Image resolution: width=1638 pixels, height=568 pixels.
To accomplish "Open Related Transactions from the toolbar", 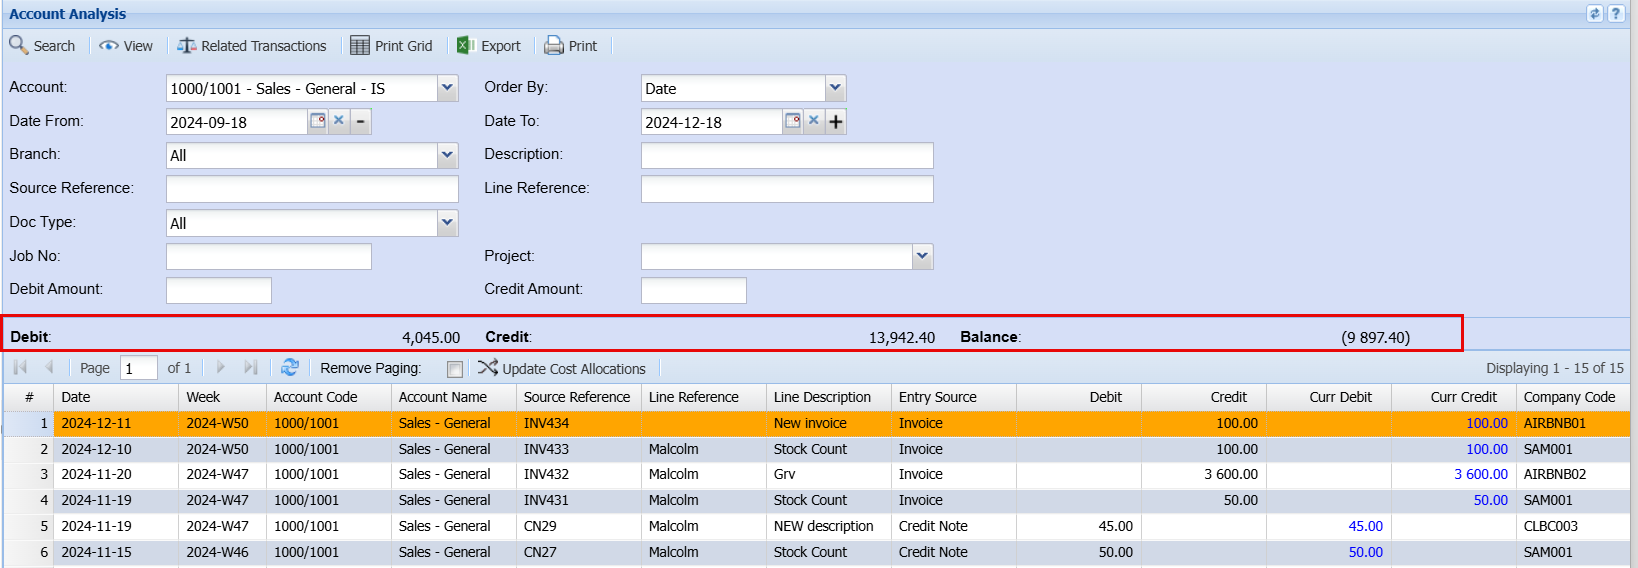I will [252, 46].
